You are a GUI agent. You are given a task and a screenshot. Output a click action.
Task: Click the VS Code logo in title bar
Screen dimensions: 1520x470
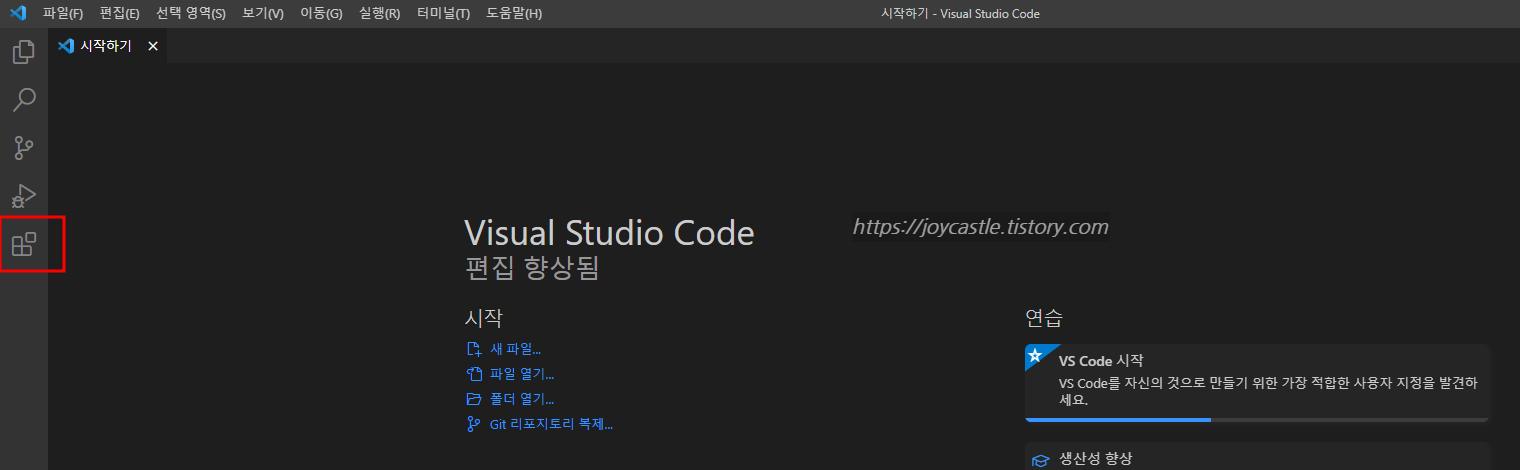(17, 14)
